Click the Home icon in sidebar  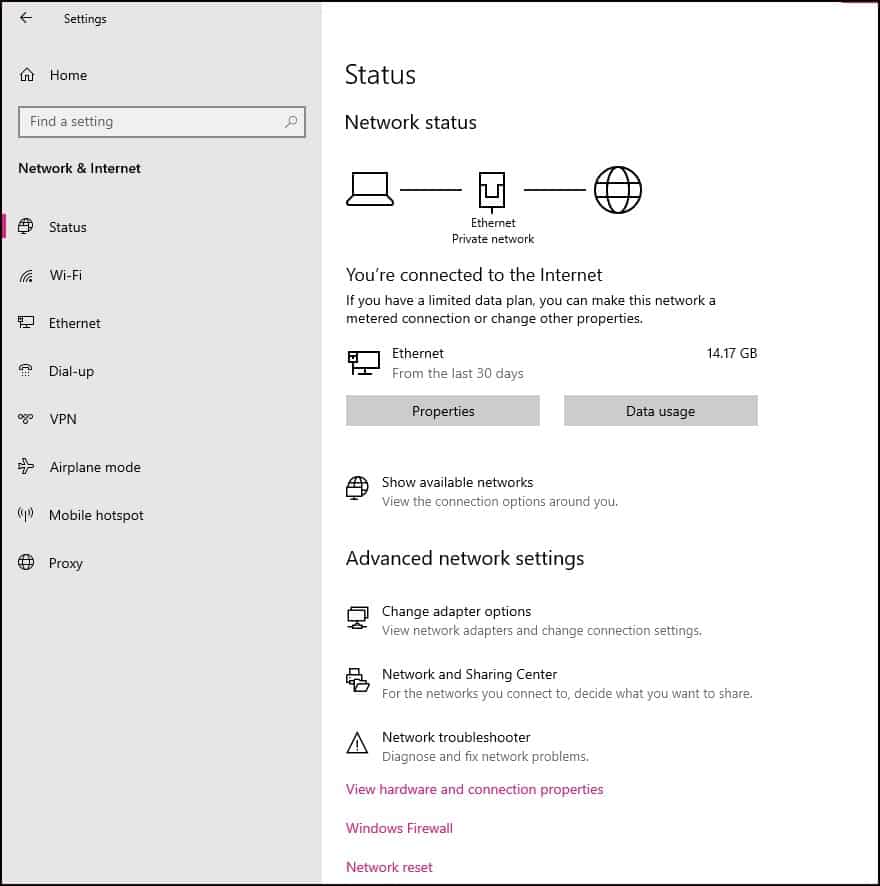click(x=27, y=75)
